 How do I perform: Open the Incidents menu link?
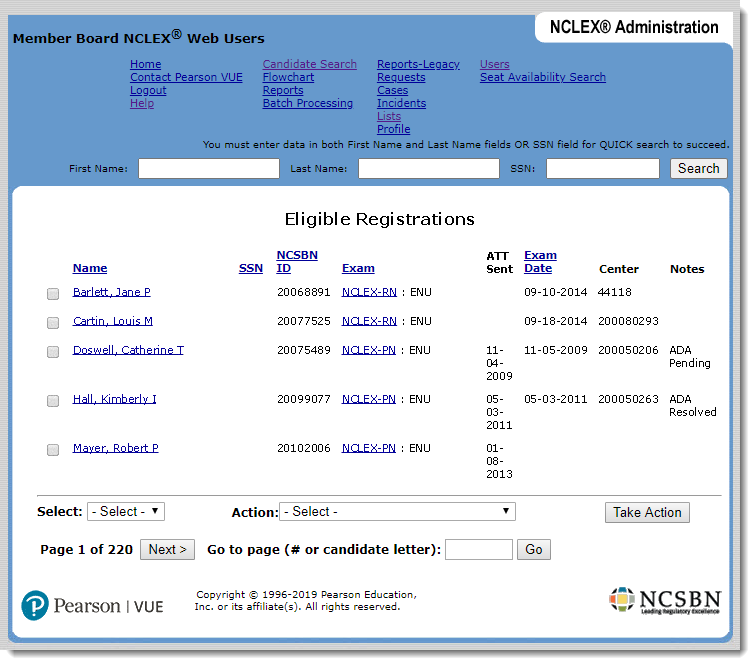[401, 103]
